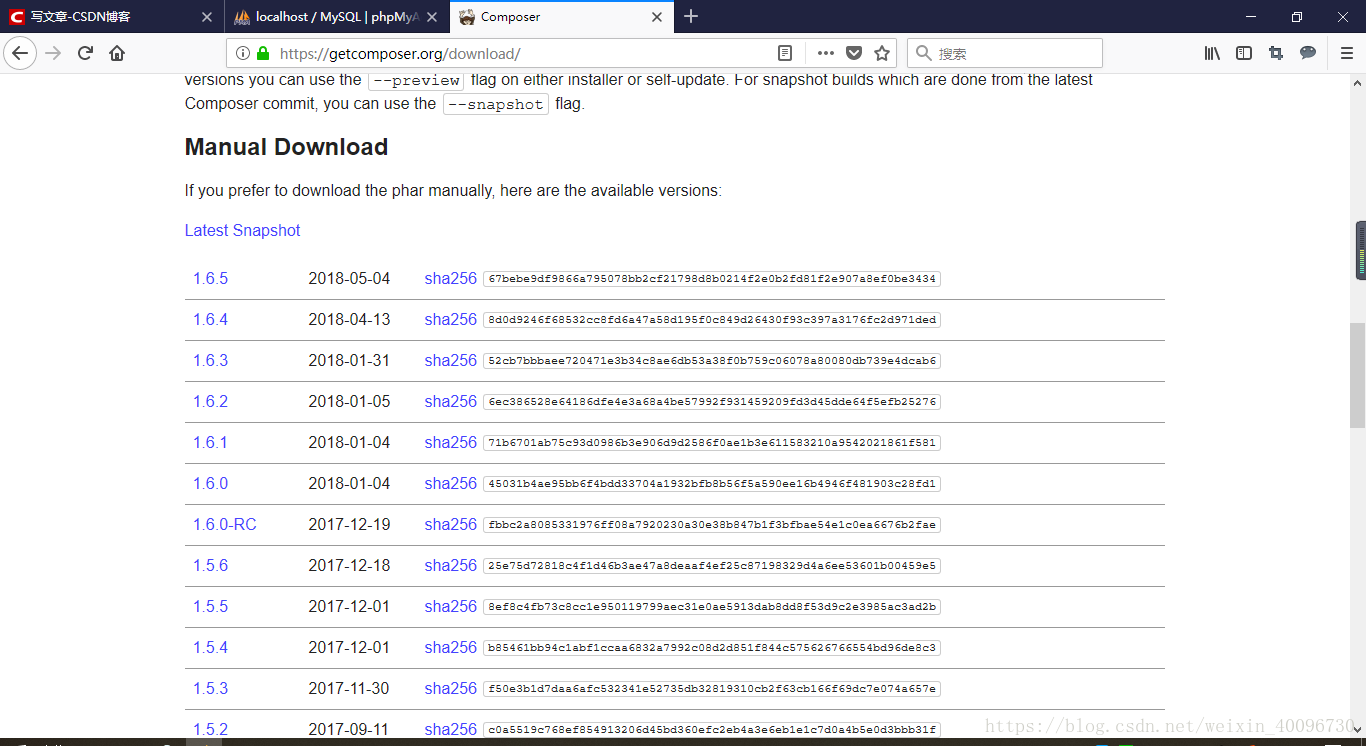The height and width of the screenshot is (746, 1366).
Task: Open the Firefox Library
Action: 1211,53
